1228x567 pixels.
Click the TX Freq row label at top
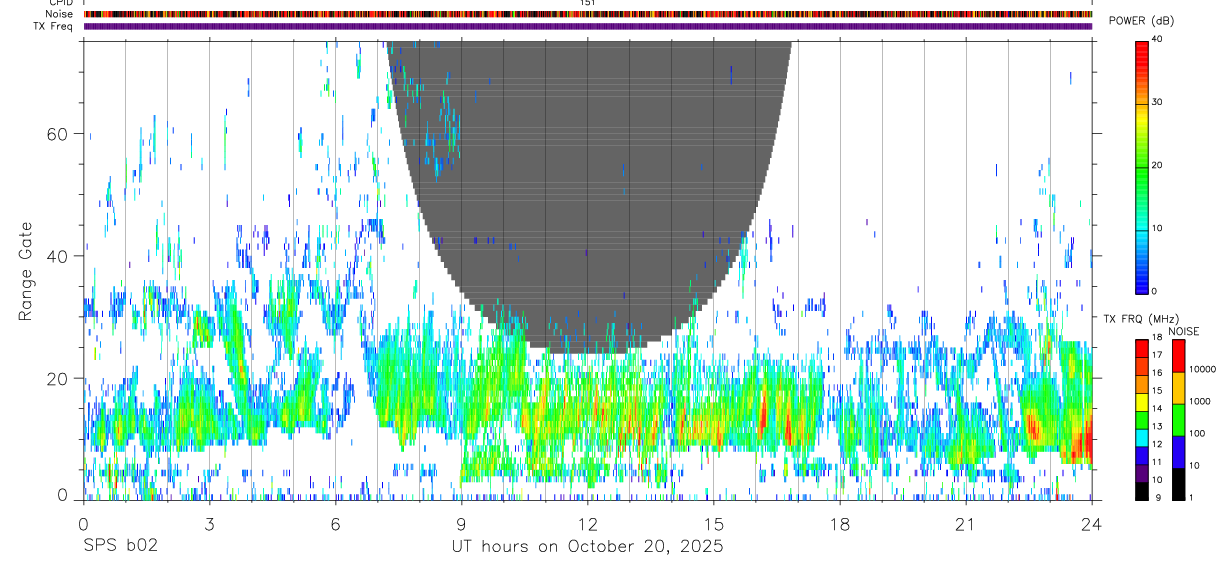click(54, 26)
